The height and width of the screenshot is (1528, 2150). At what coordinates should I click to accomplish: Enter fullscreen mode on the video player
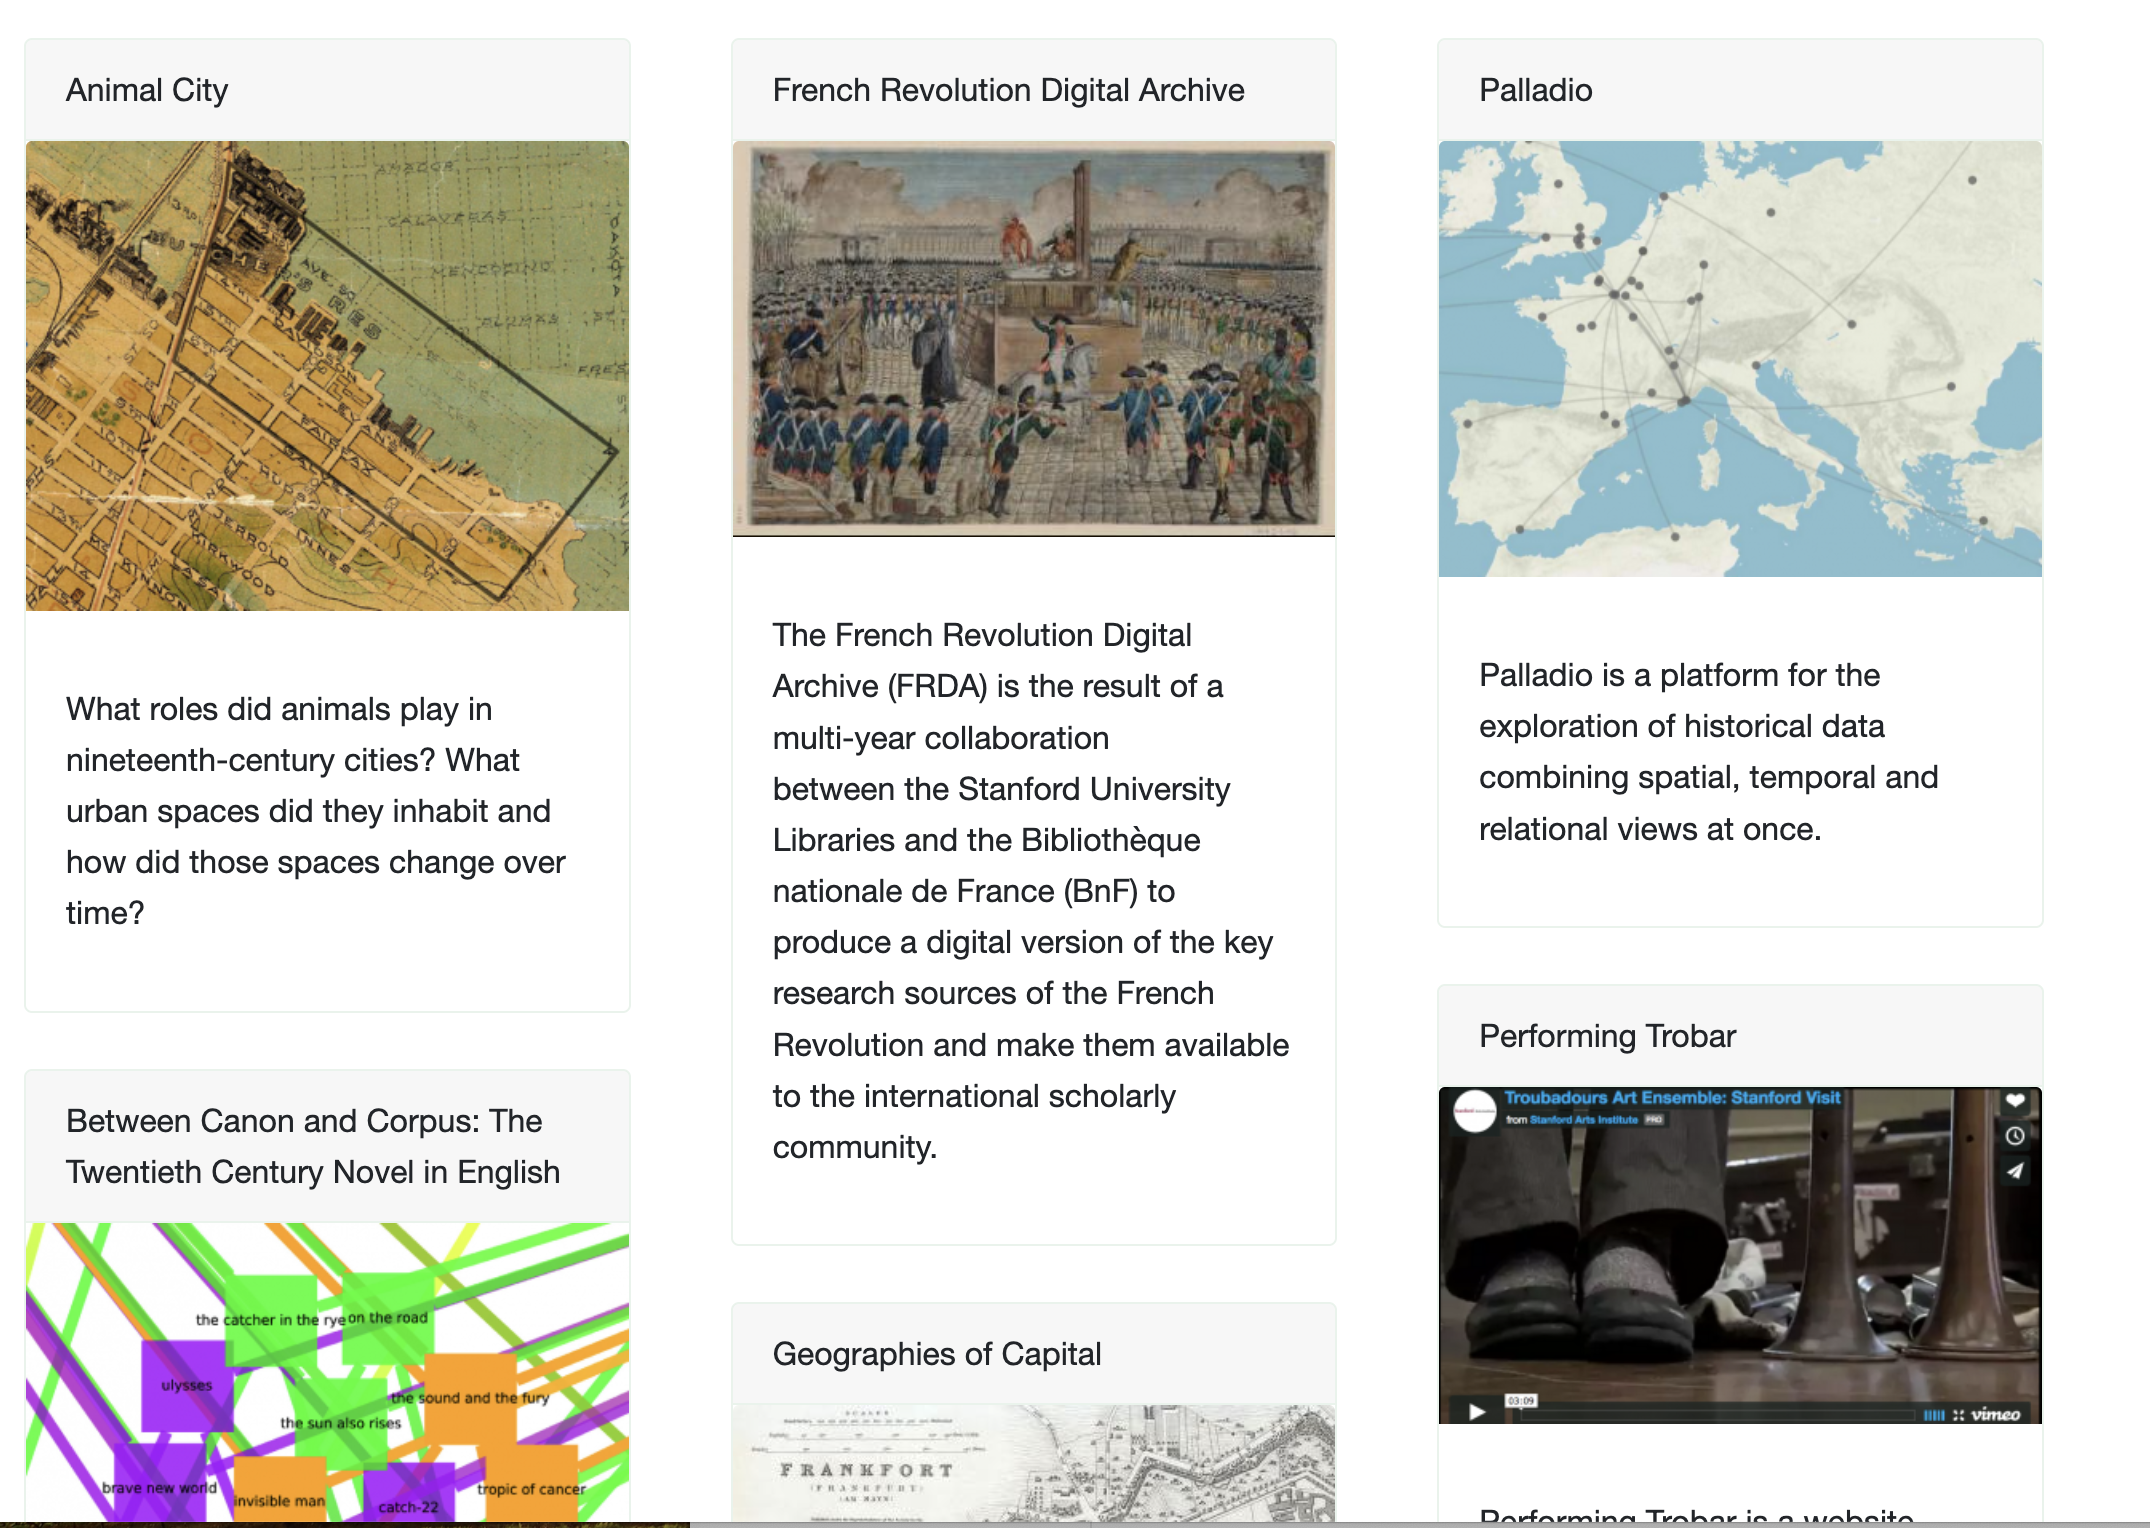(x=1959, y=1415)
